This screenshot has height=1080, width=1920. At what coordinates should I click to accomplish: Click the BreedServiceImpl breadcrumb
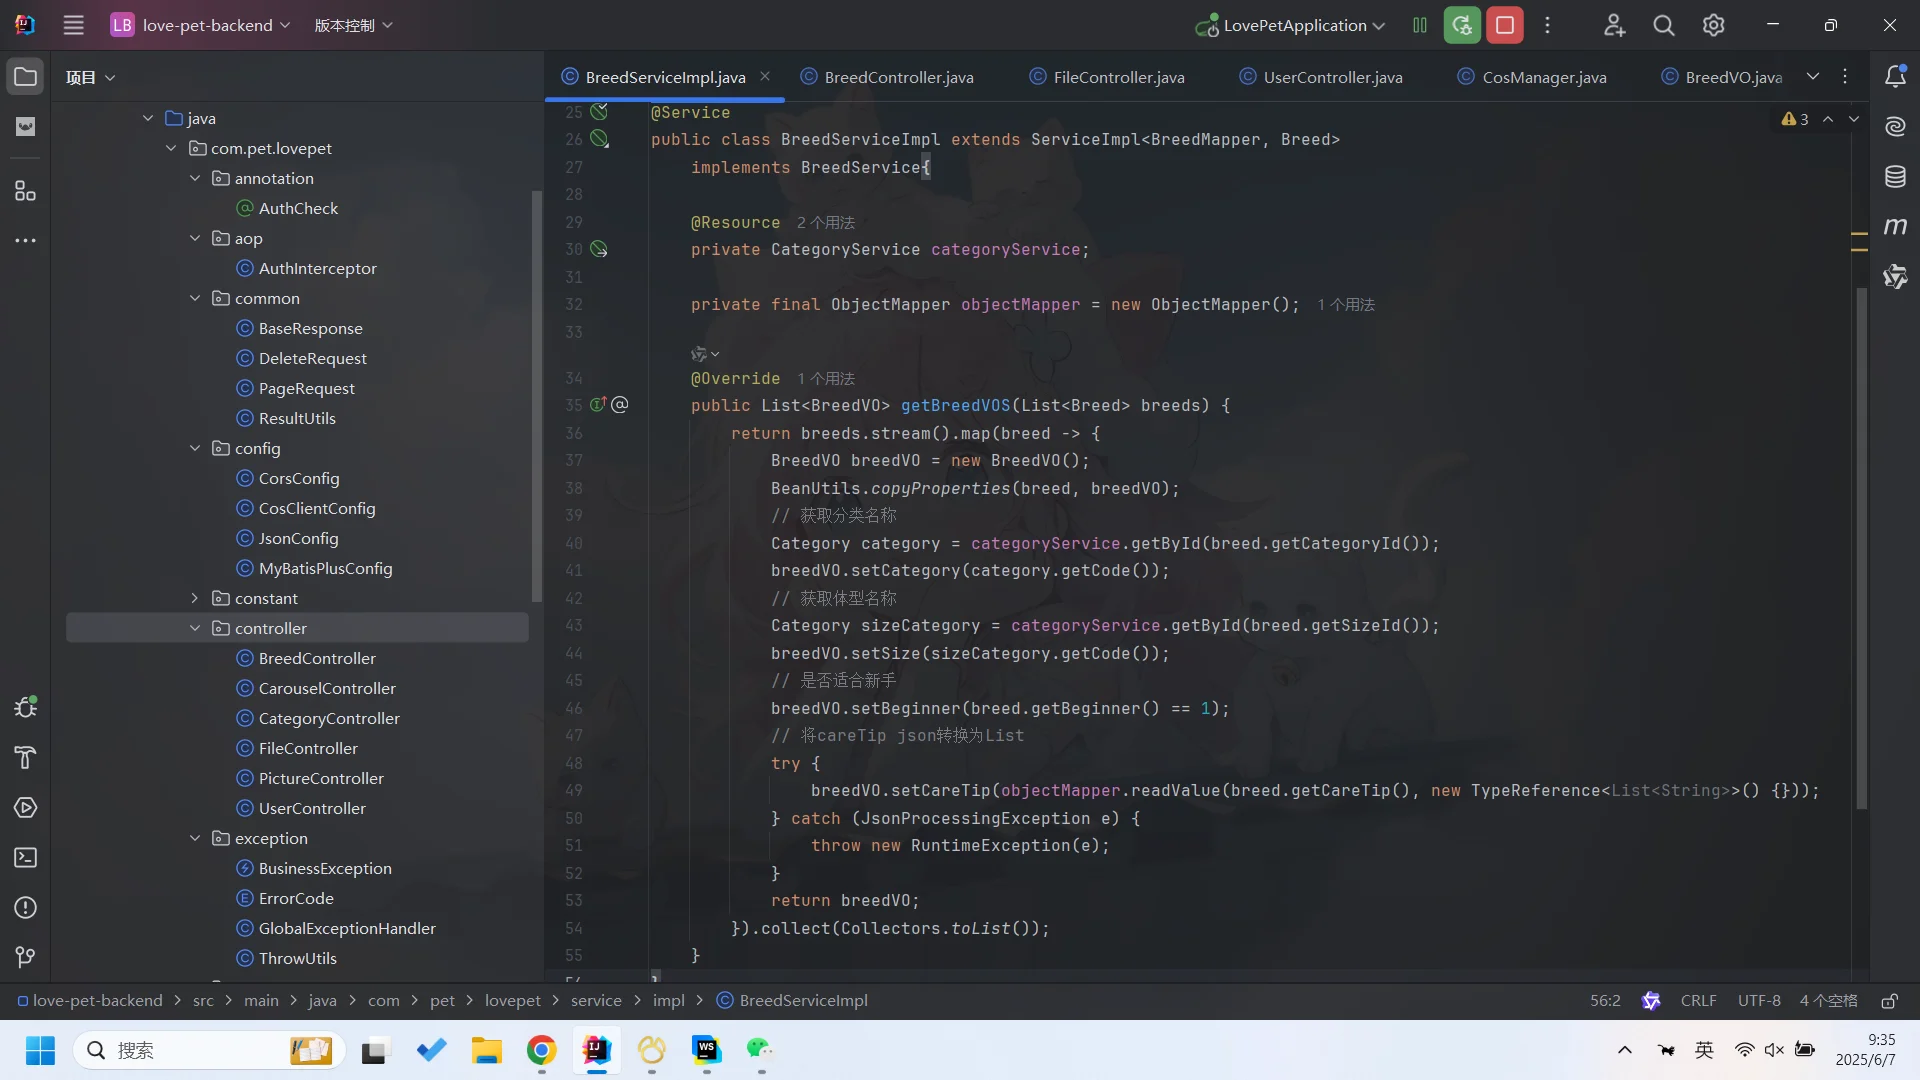[803, 1001]
